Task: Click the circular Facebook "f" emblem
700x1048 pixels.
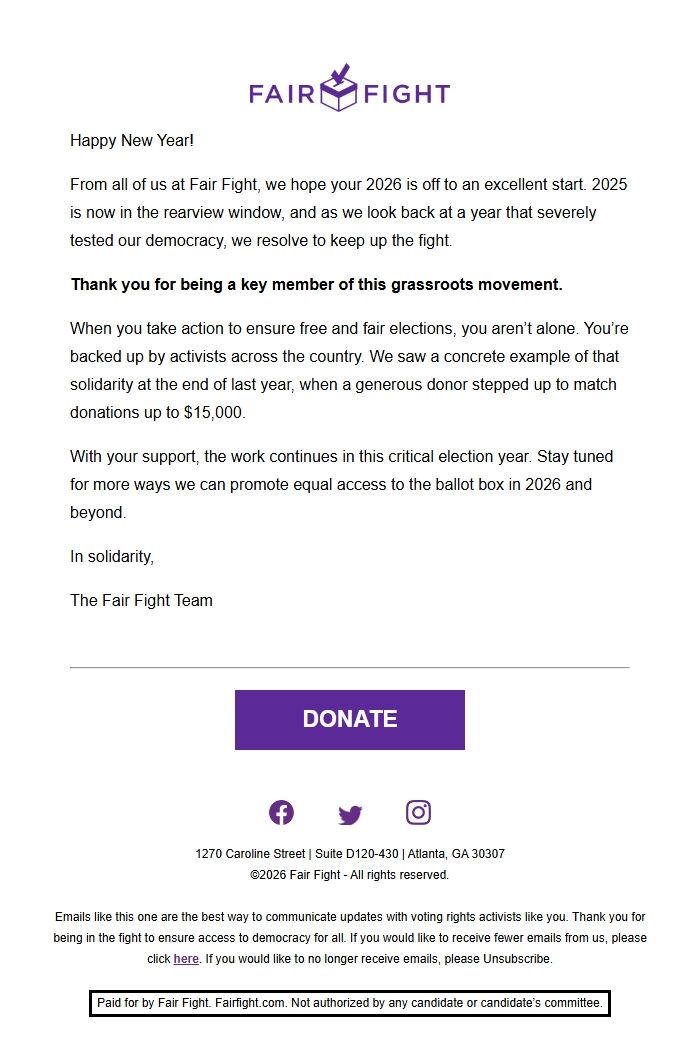Action: point(281,812)
